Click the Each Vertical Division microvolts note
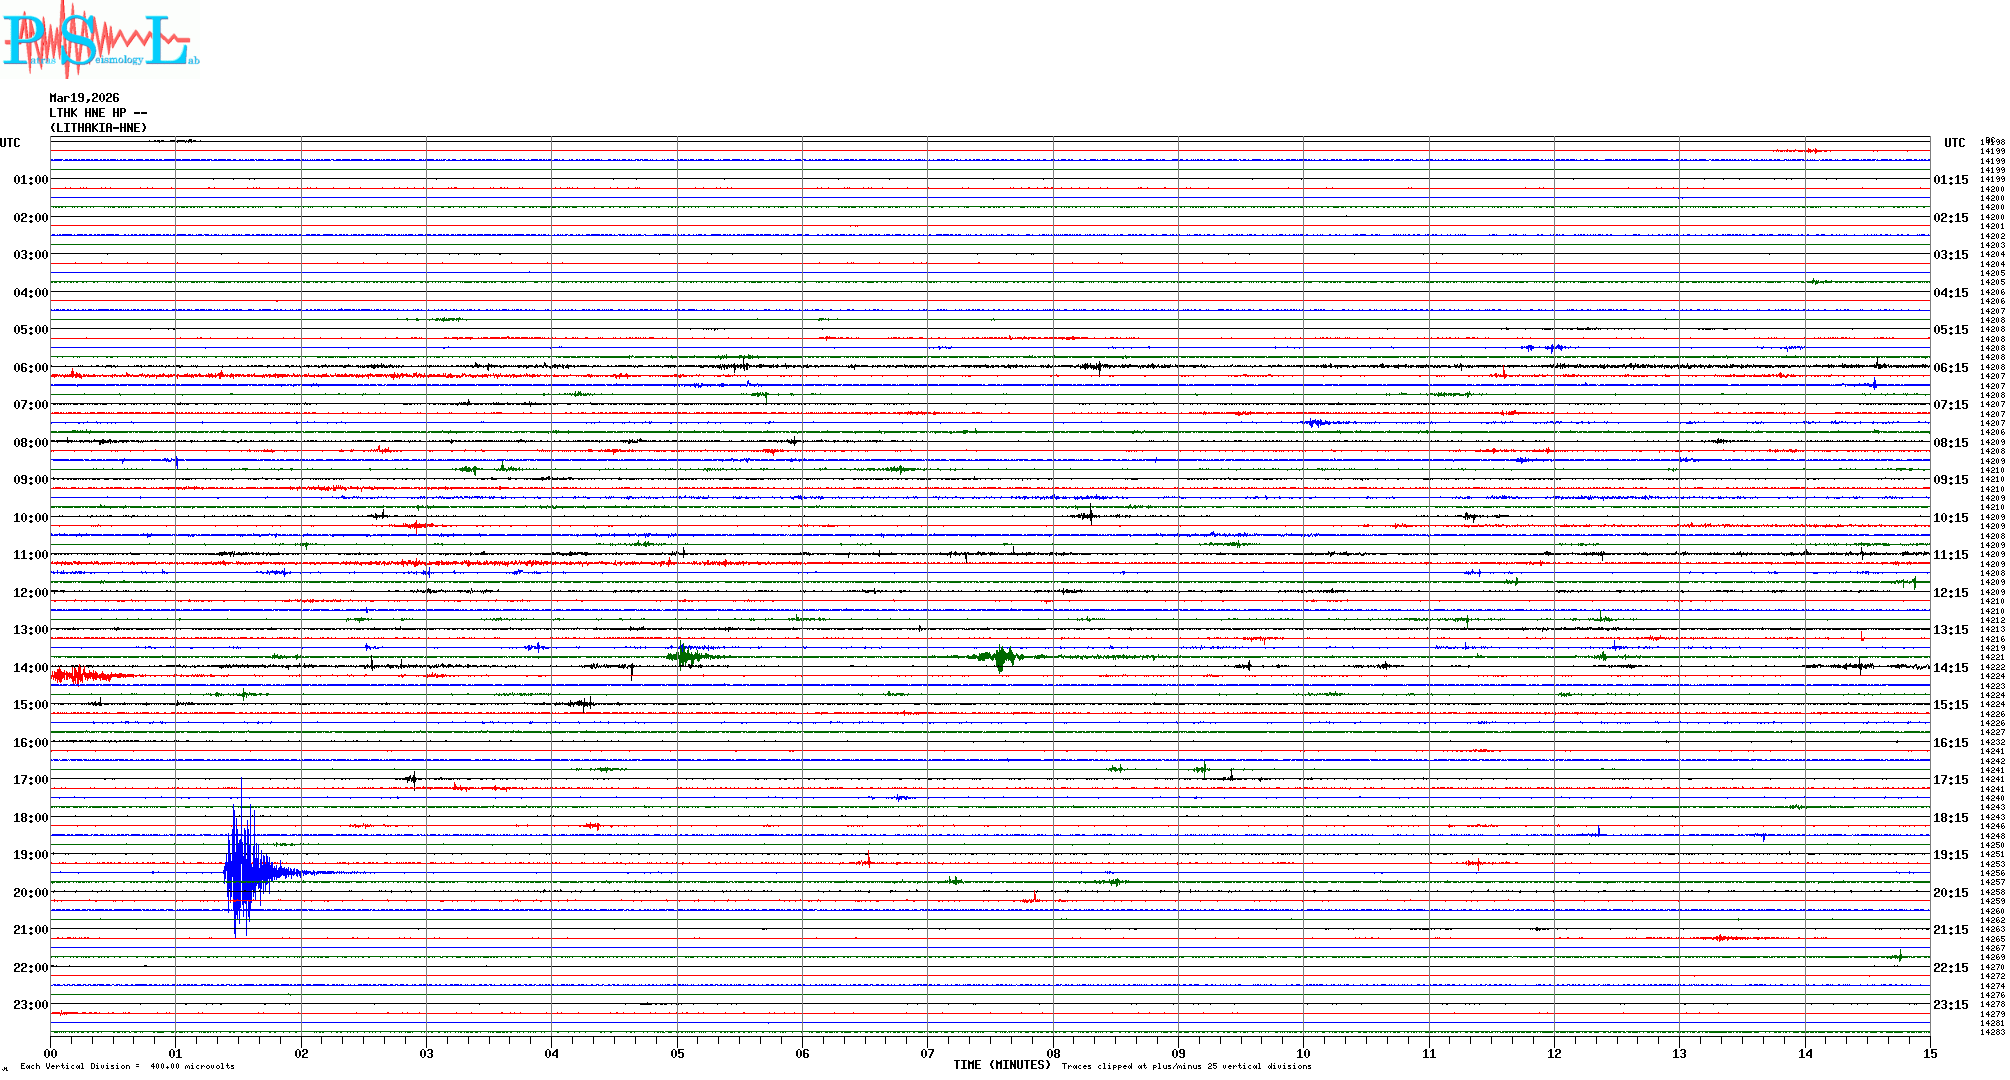The width and height of the screenshot is (2010, 1080). pyautogui.click(x=127, y=1066)
